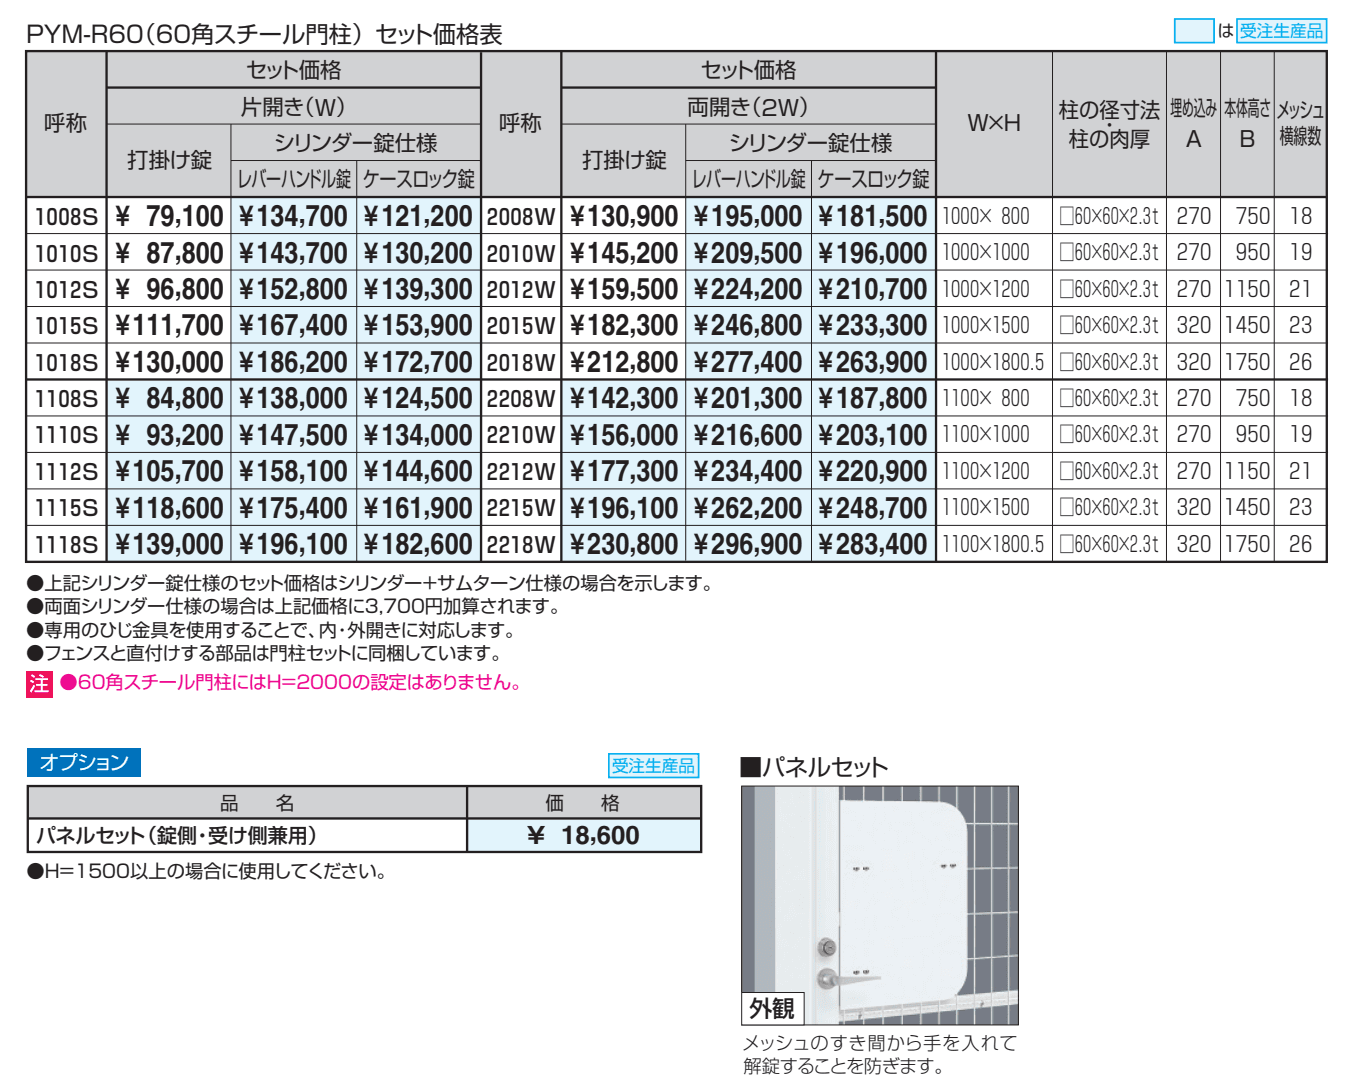This screenshot has height=1092, width=1362.
Task: Click the 片開き(W) column header
Action: 293,106
